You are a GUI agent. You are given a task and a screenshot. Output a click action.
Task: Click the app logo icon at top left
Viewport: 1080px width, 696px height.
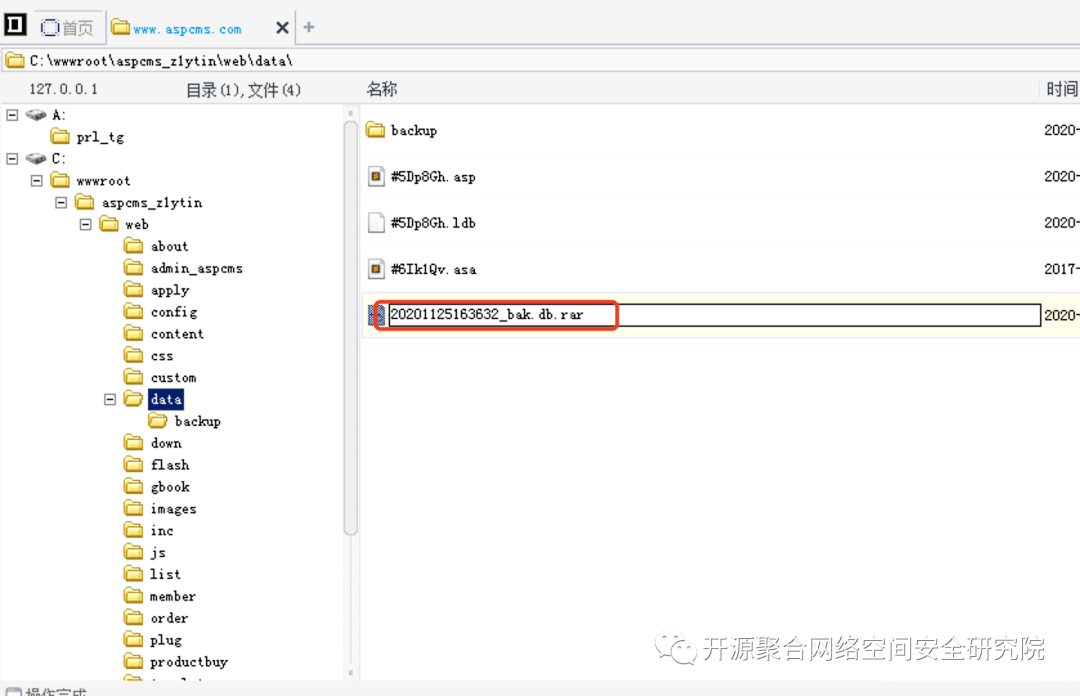[x=15, y=25]
